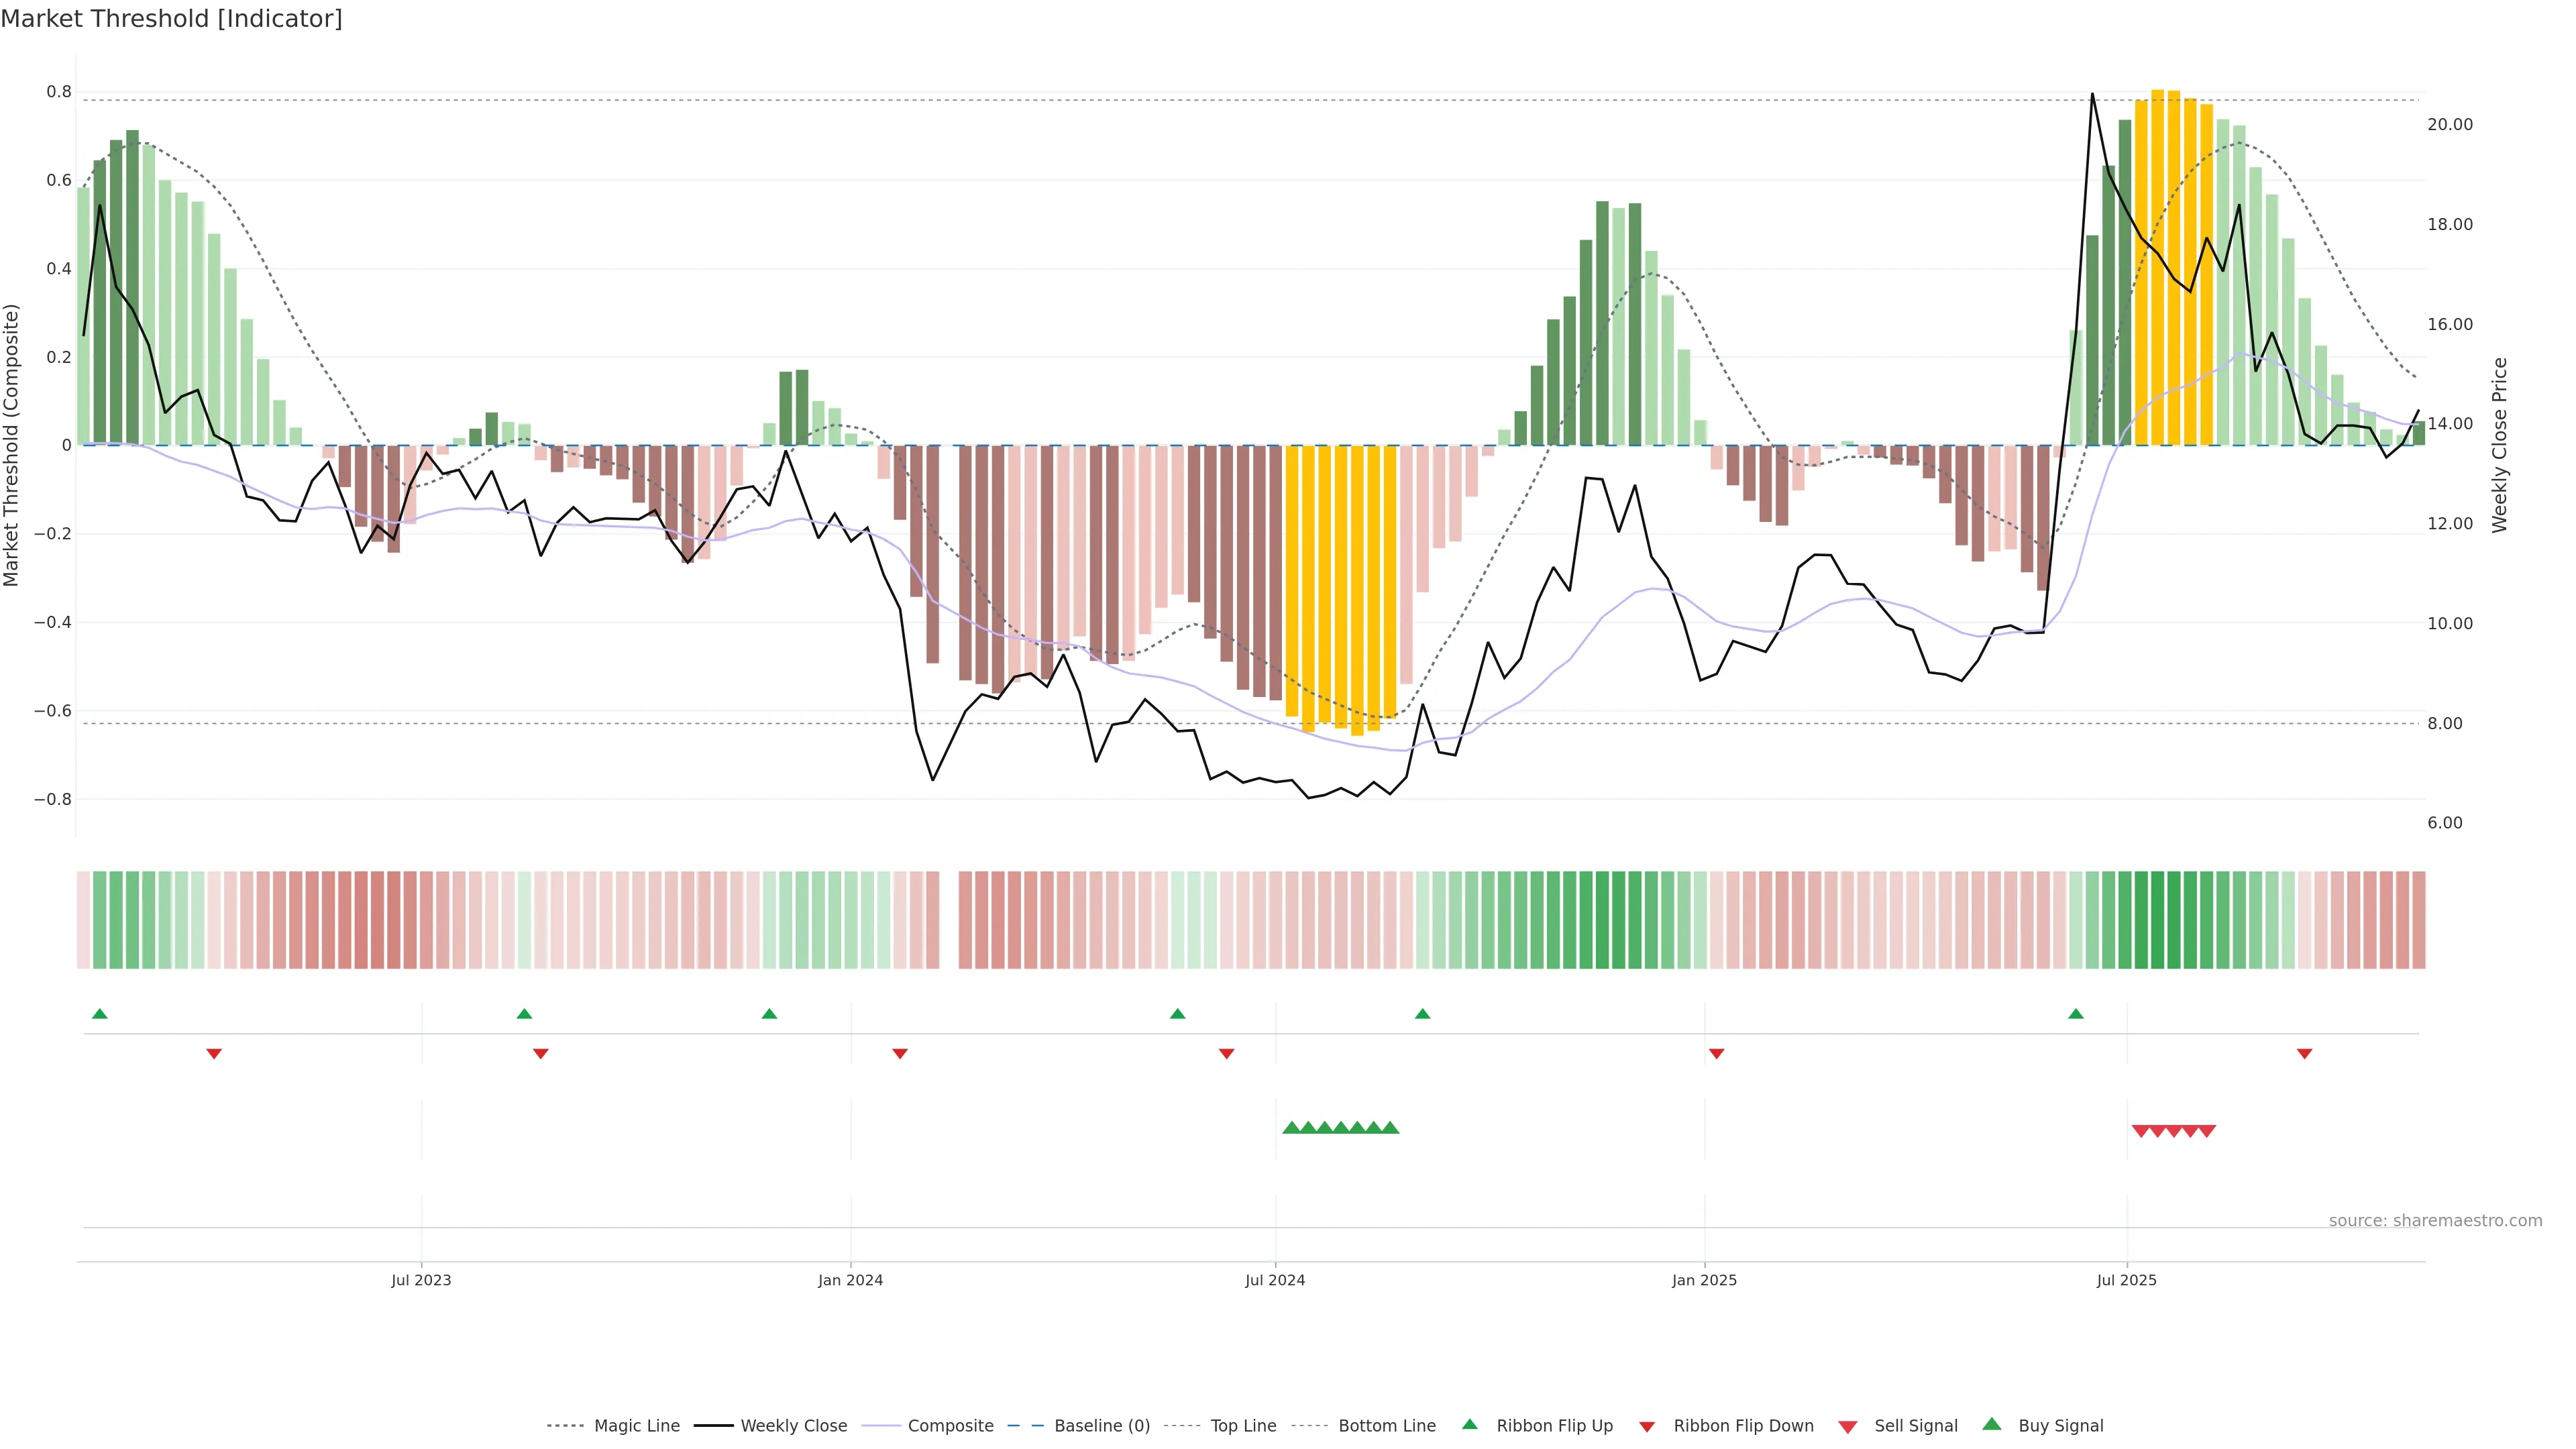Click the Buy Signal legend triangle icon

pyautogui.click(x=1992, y=1424)
